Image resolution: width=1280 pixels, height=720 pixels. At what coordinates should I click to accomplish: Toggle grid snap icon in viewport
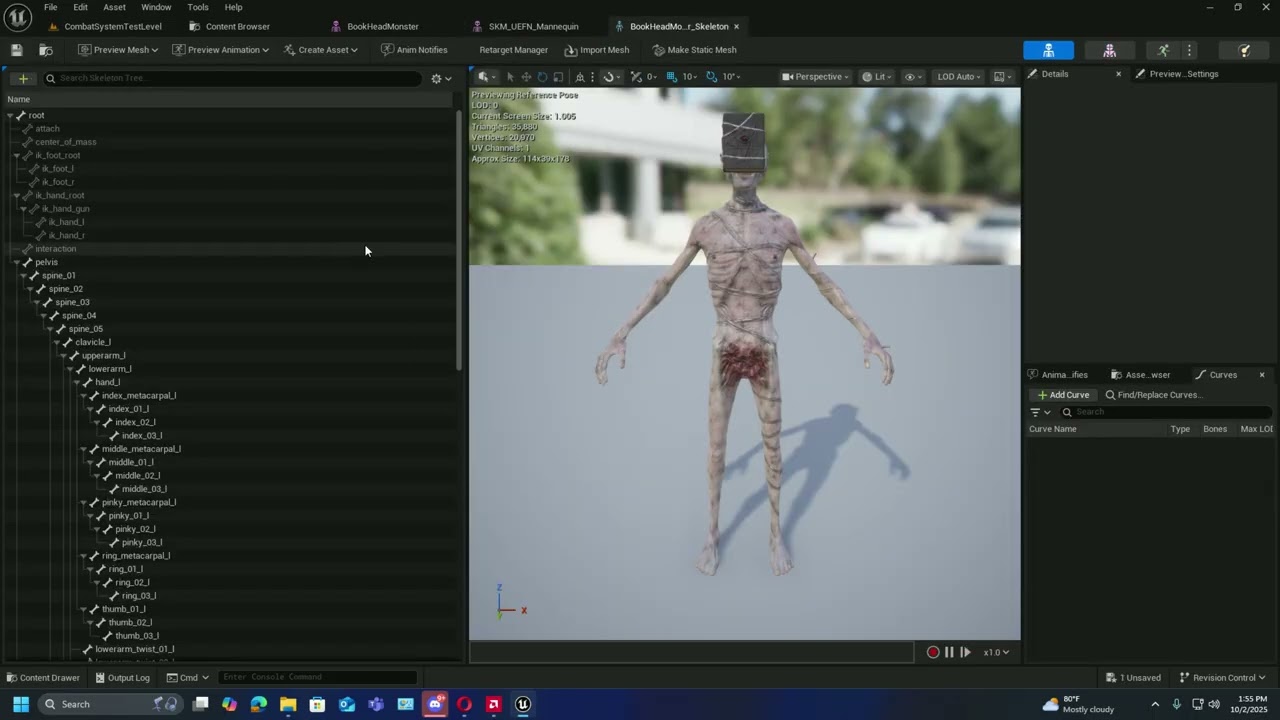(672, 76)
